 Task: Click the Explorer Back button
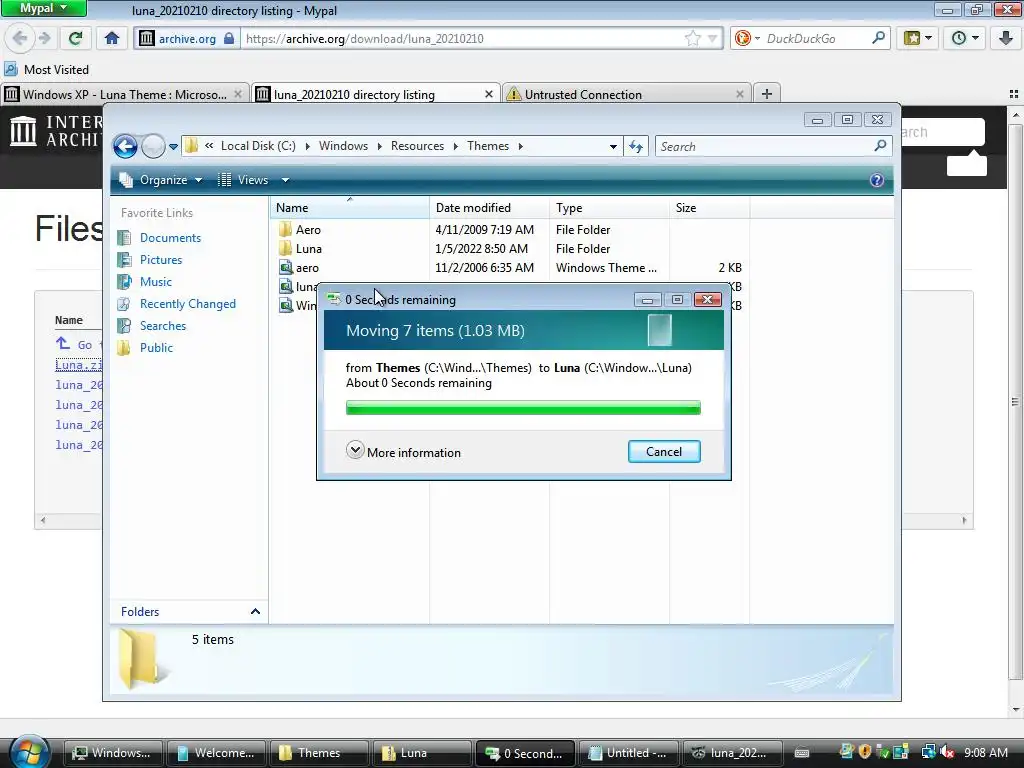[x=125, y=146]
